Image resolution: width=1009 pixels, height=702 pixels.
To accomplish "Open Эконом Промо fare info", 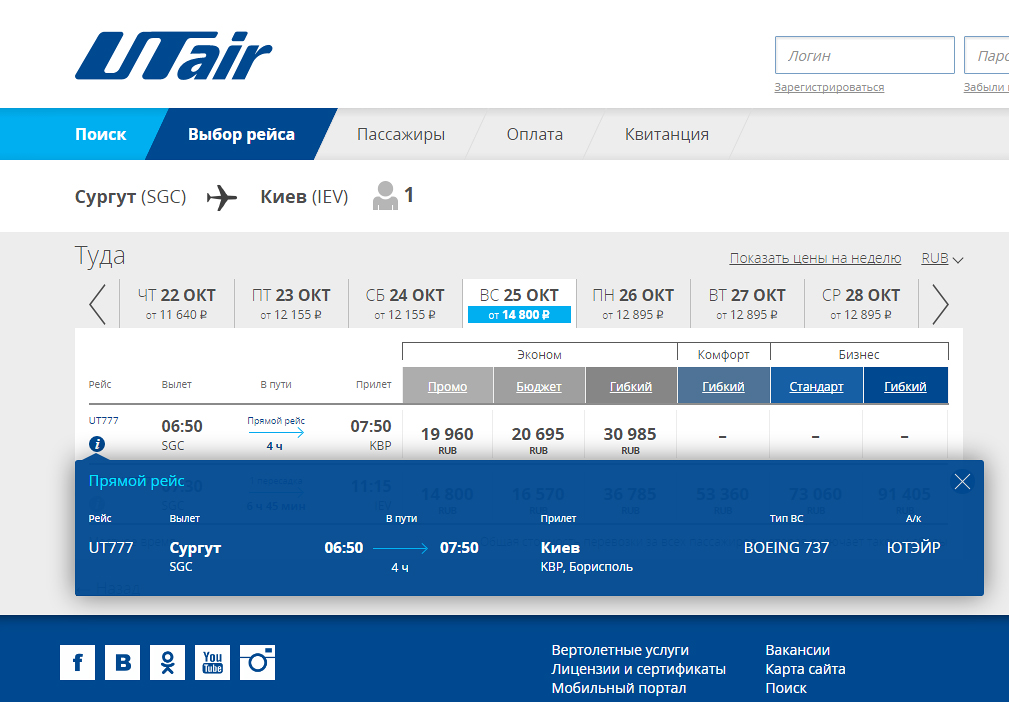I will (447, 386).
